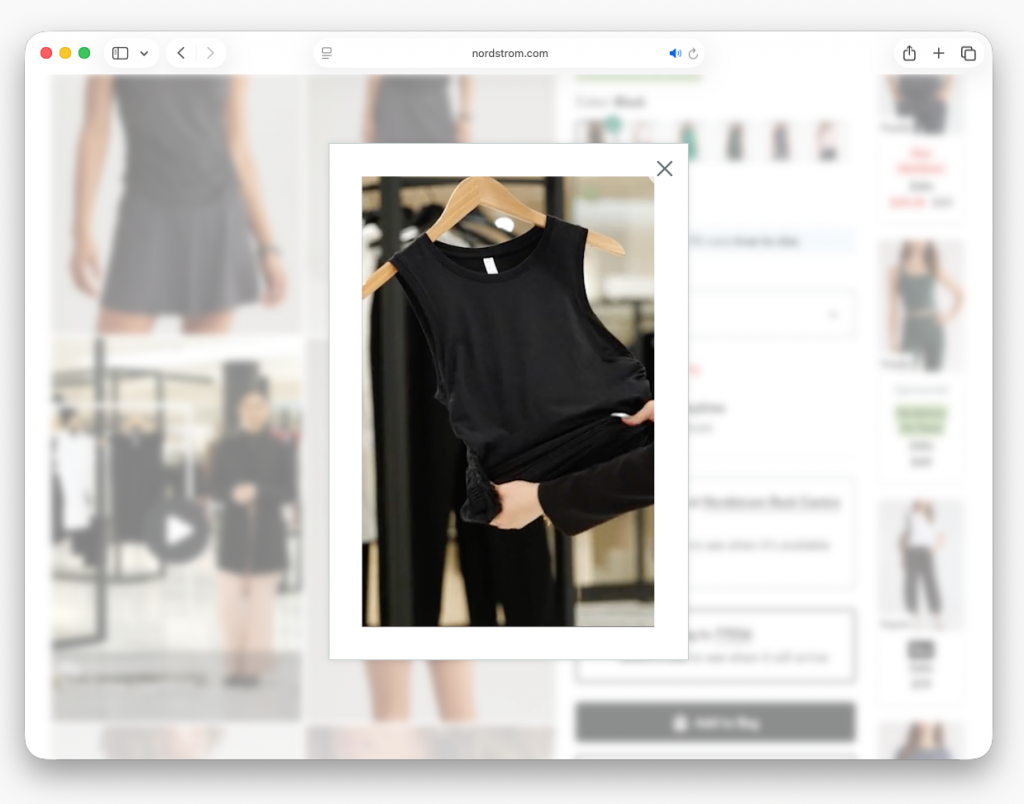1024x804 pixels.
Task: Reload the nordstrom.com page
Action: coord(693,53)
